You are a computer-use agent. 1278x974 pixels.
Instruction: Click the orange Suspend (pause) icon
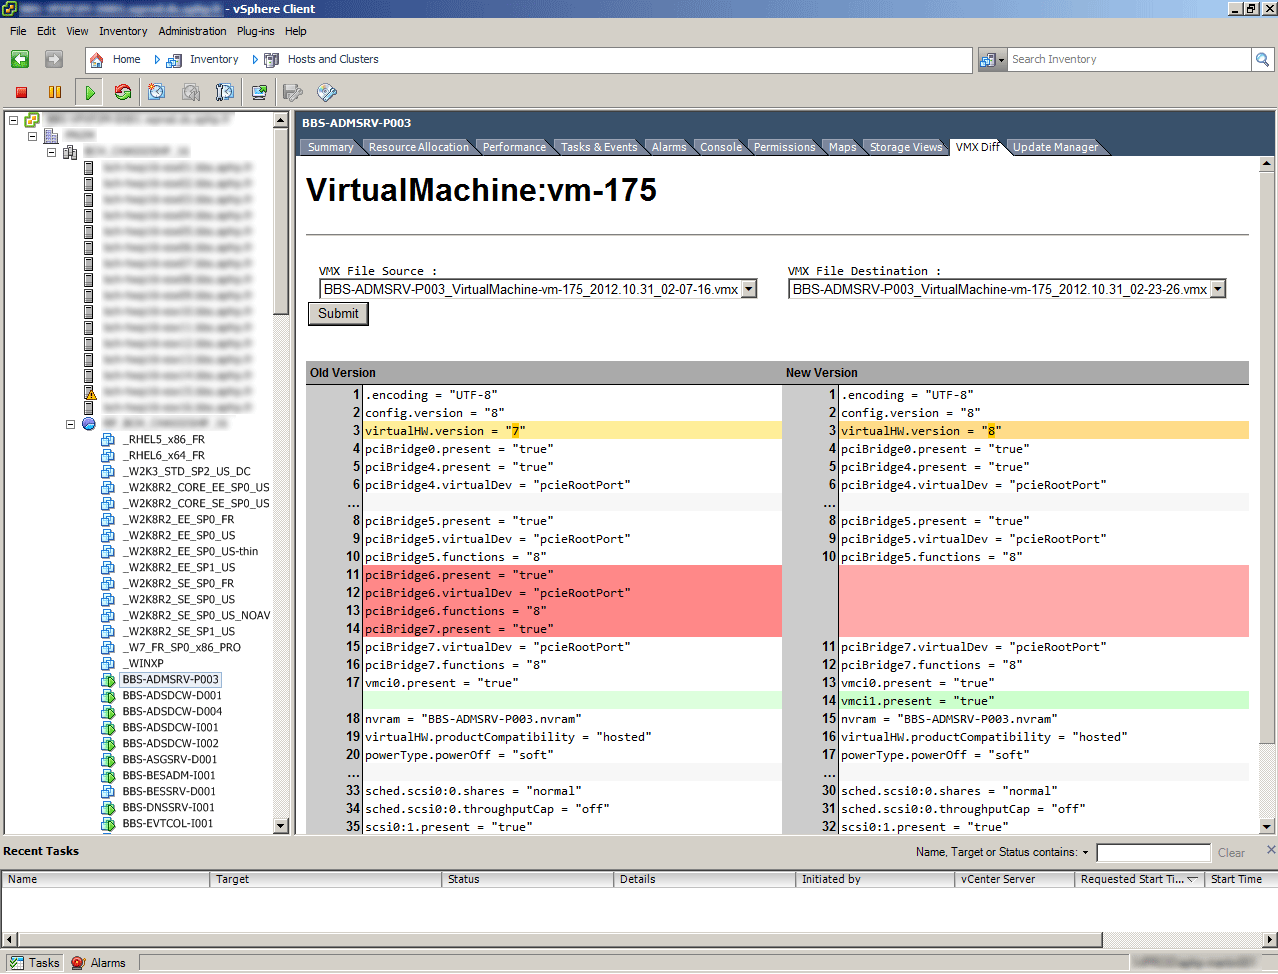55,93
